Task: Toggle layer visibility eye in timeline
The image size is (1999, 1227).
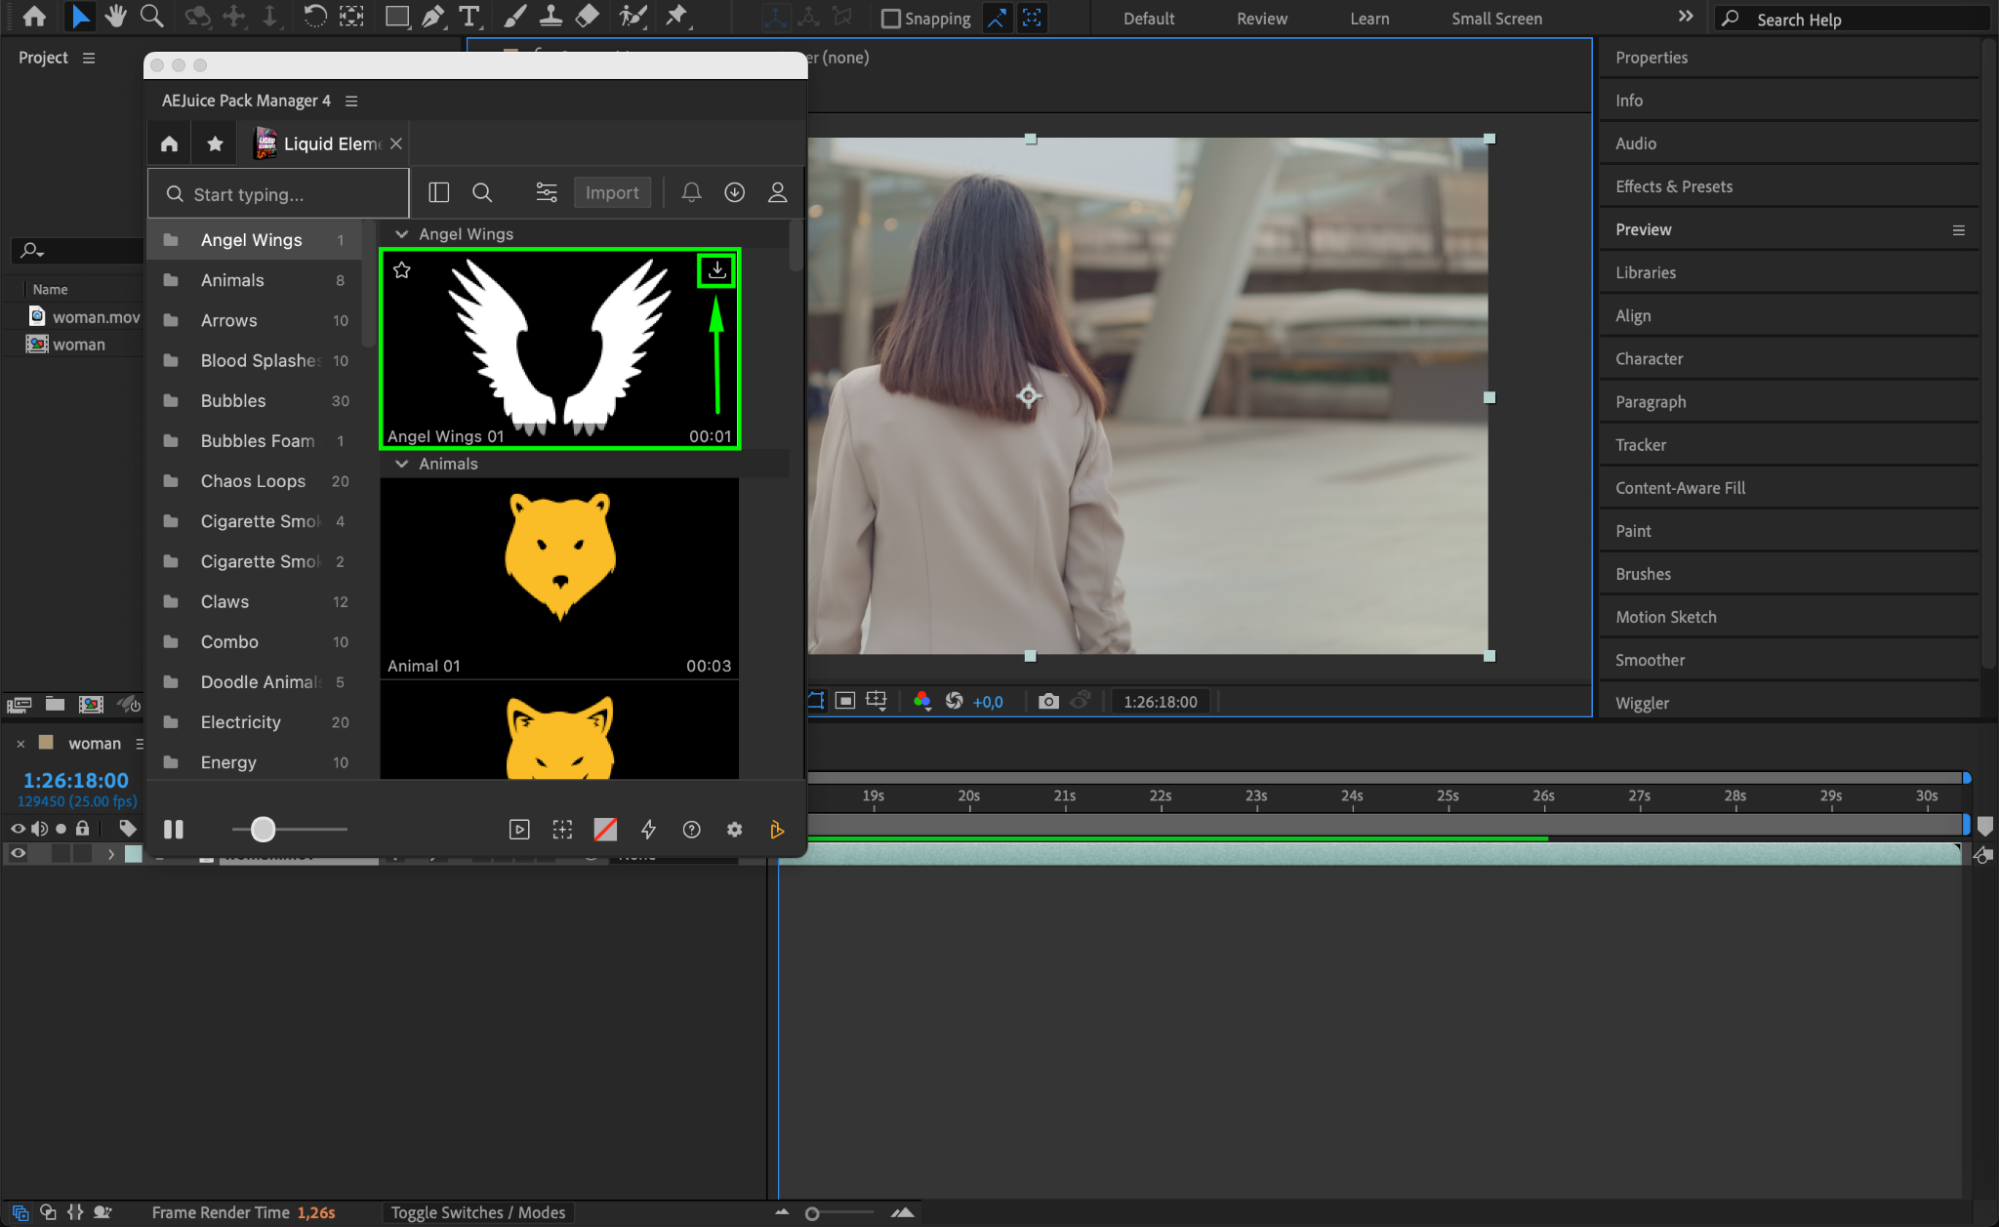Action: pos(17,853)
